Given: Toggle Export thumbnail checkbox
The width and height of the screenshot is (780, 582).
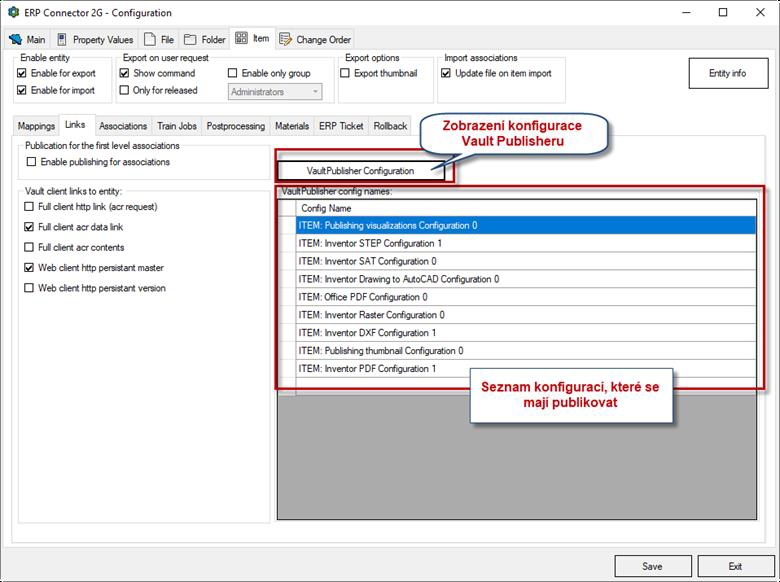Looking at the screenshot, I should [x=346, y=74].
